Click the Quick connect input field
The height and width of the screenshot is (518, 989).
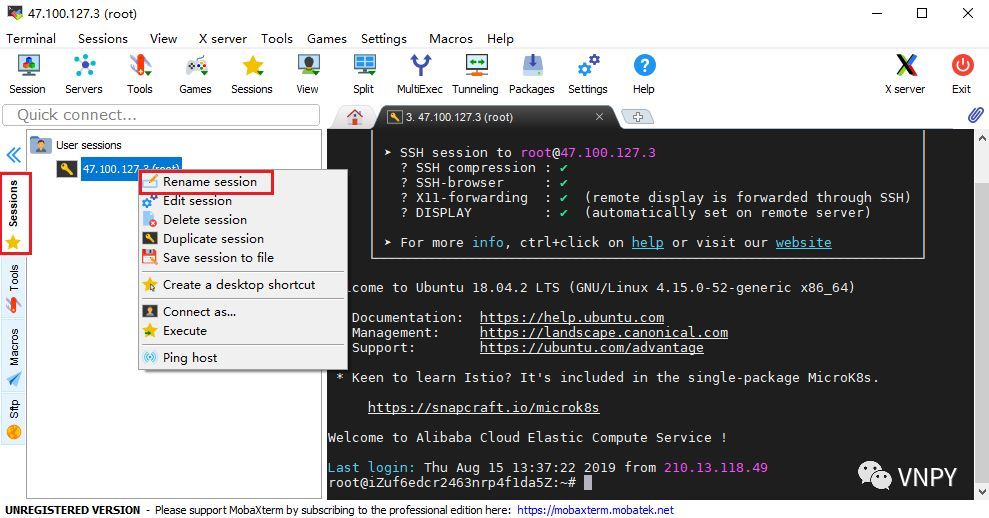(x=161, y=115)
